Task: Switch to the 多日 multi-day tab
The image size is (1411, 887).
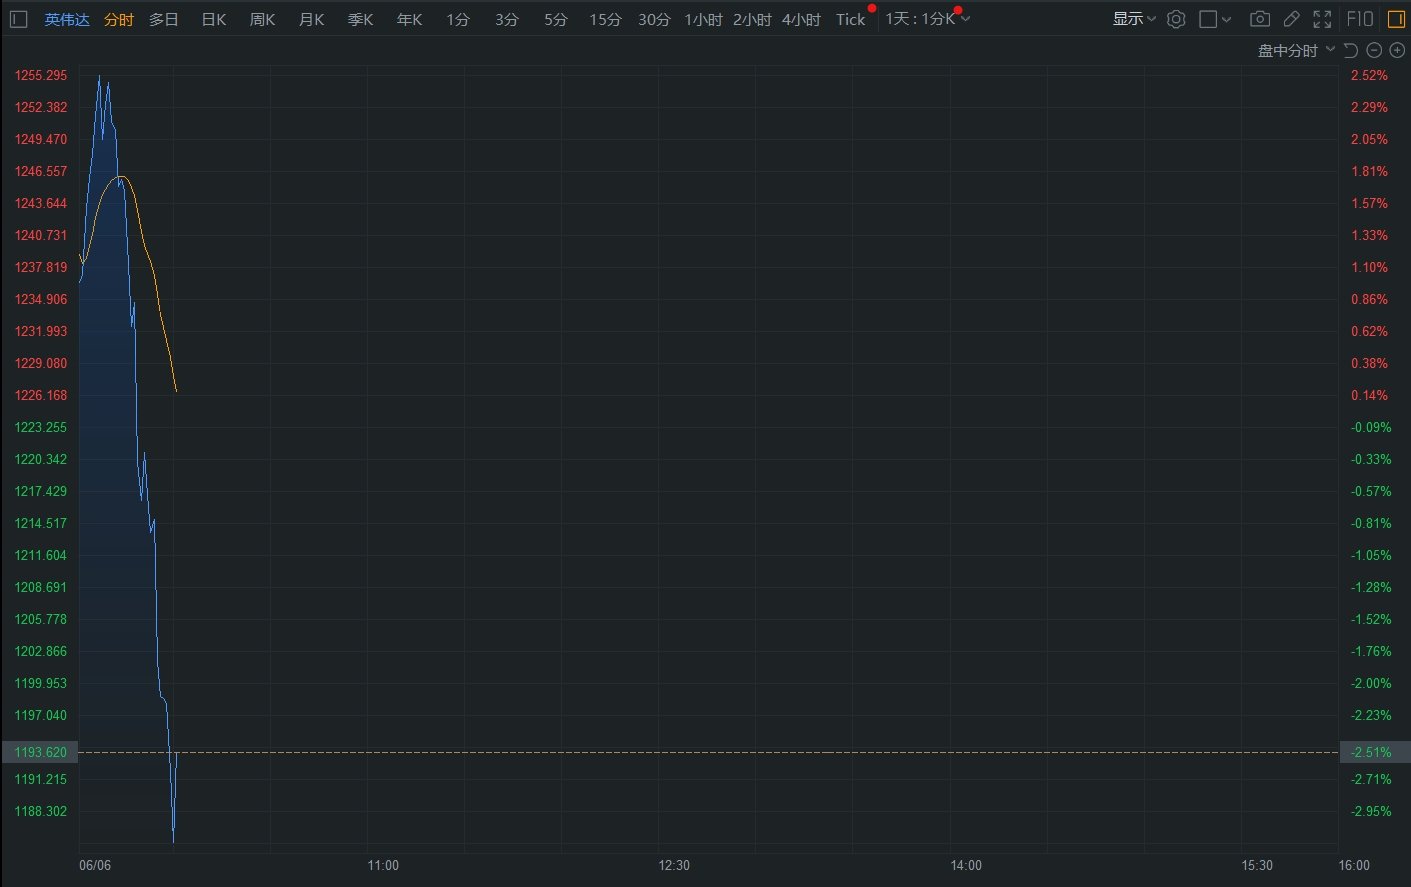Action: [x=164, y=19]
